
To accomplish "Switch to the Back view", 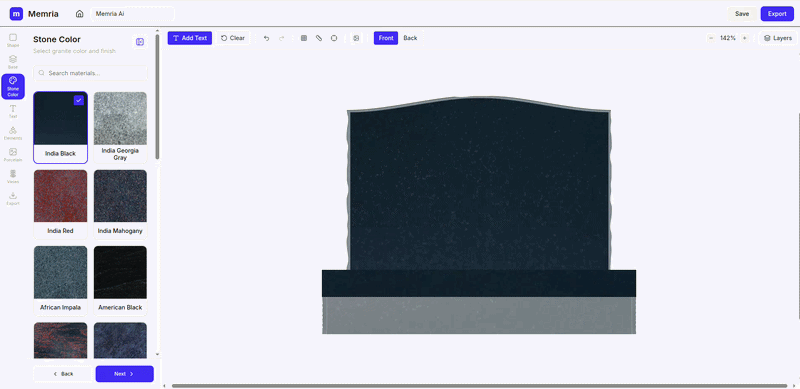I will pyautogui.click(x=410, y=38).
